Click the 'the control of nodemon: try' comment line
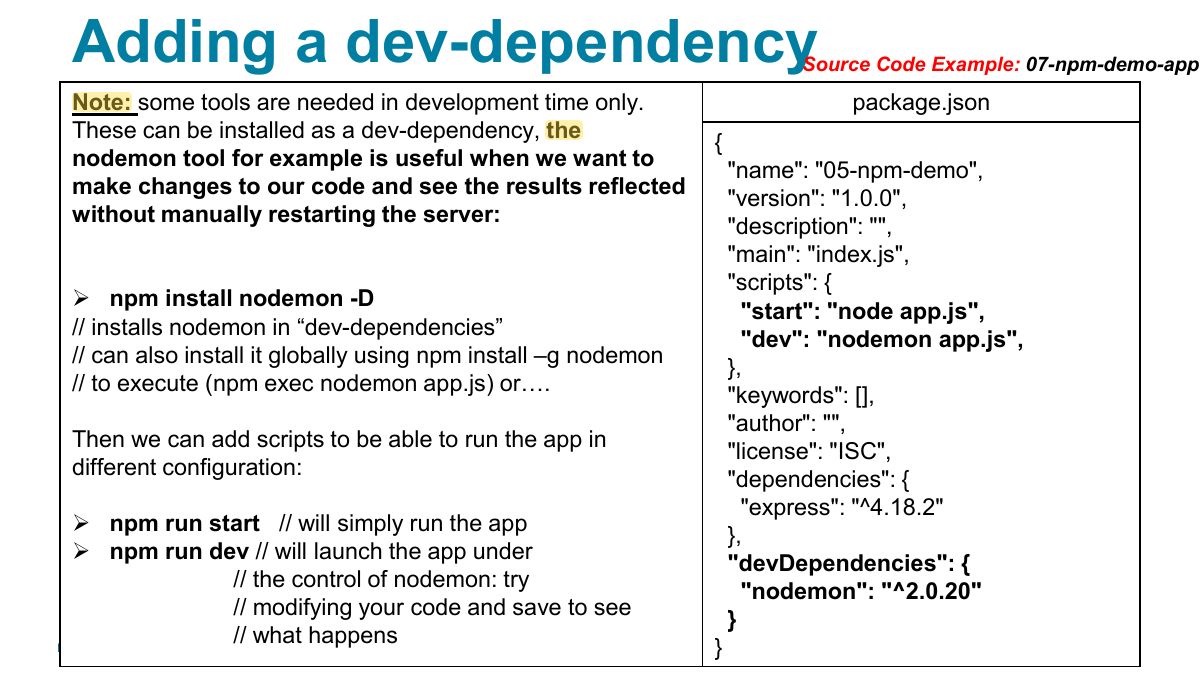 [381, 579]
